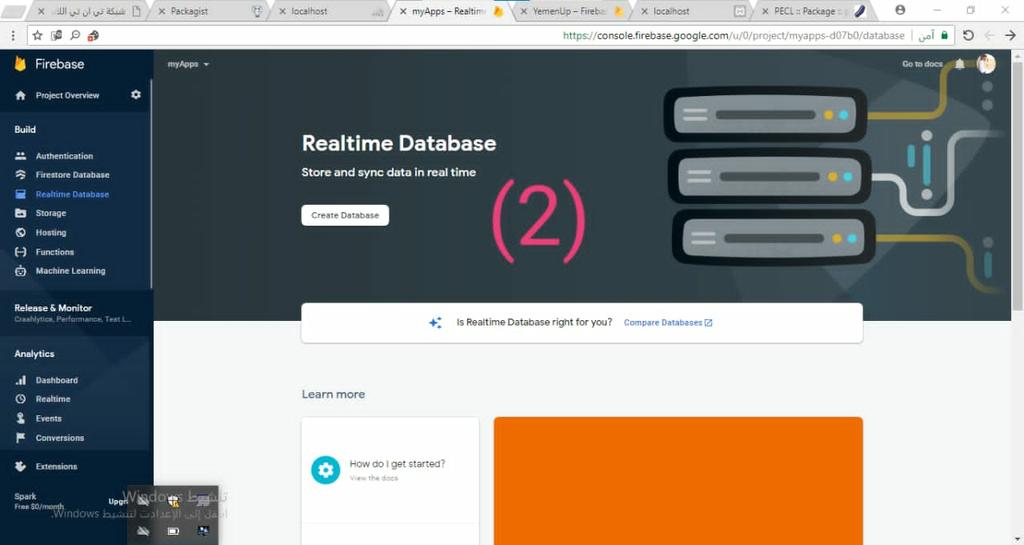Viewport: 1024px width, 545px height.
Task: Open the browser profile icon in title bar
Action: coord(900,10)
